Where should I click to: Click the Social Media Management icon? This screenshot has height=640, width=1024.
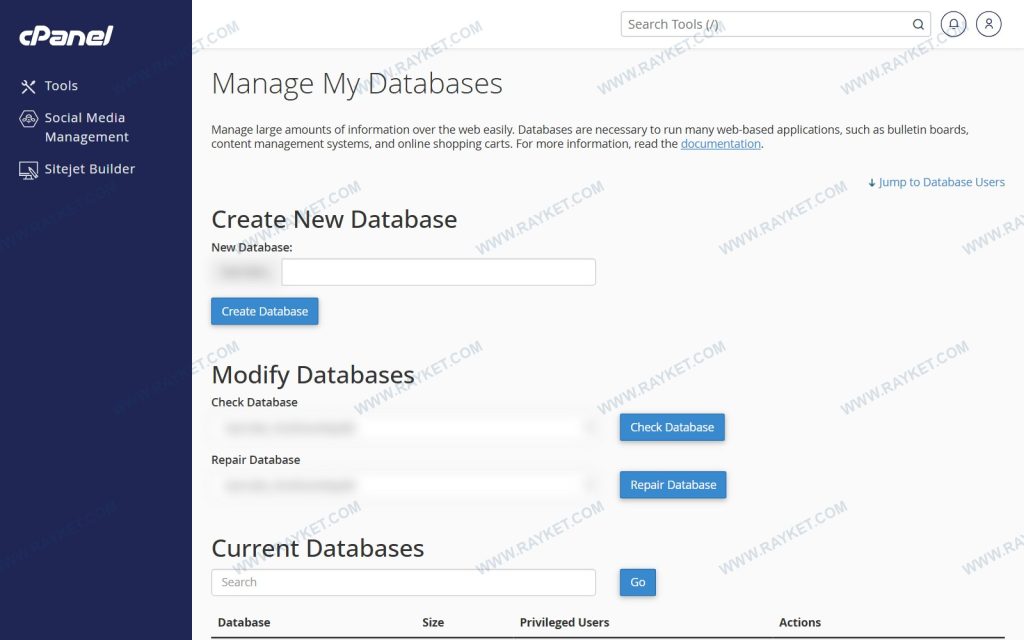[x=28, y=119]
